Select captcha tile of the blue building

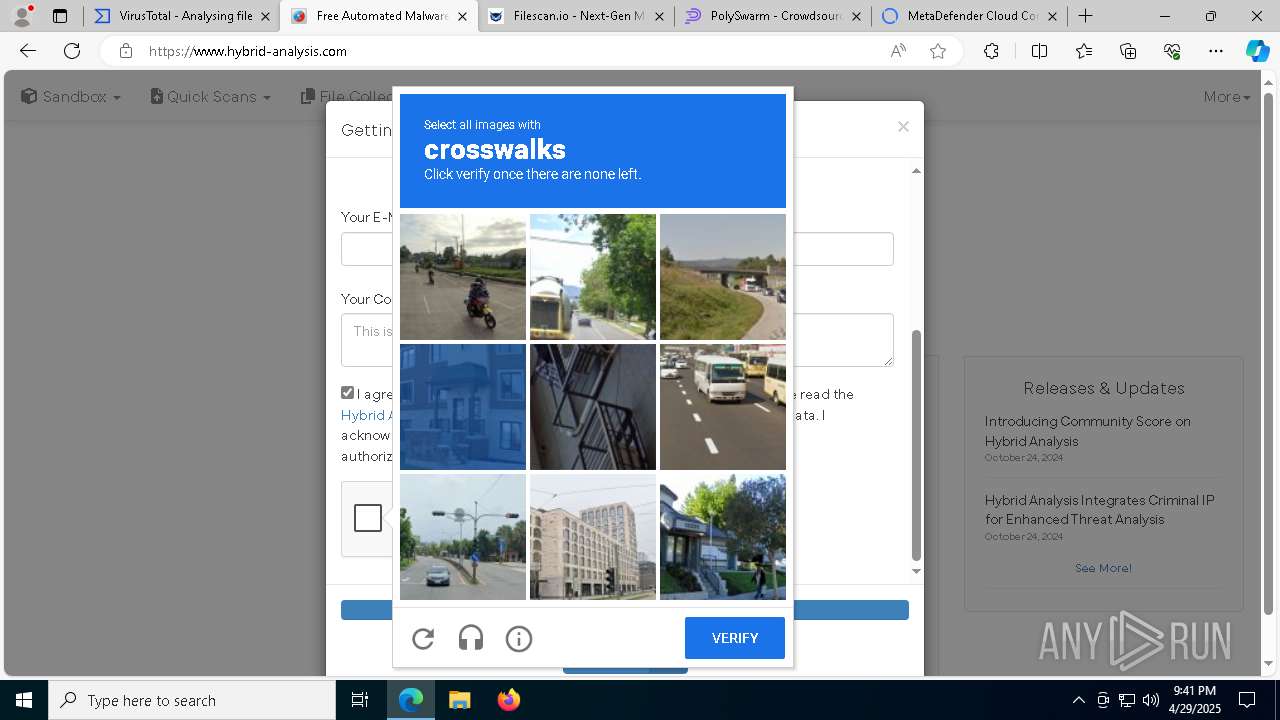click(463, 407)
